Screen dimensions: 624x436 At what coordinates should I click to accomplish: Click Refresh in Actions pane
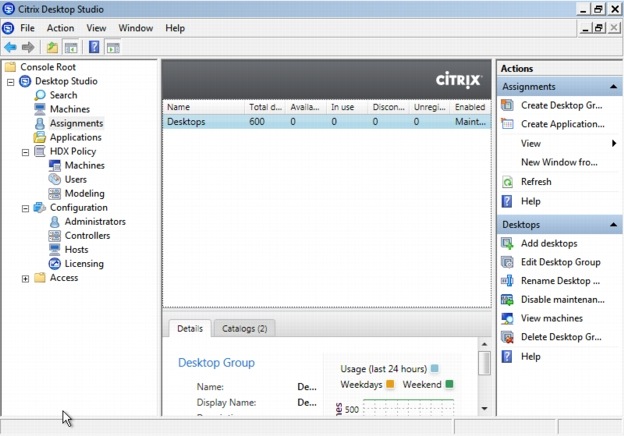click(x=536, y=182)
